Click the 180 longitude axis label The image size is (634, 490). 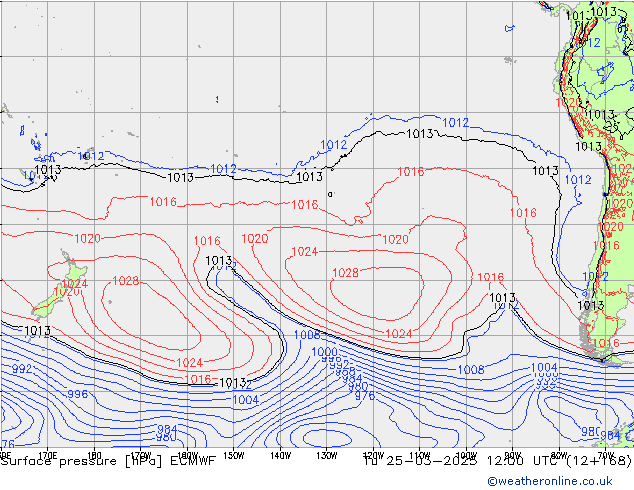[x=94, y=456]
